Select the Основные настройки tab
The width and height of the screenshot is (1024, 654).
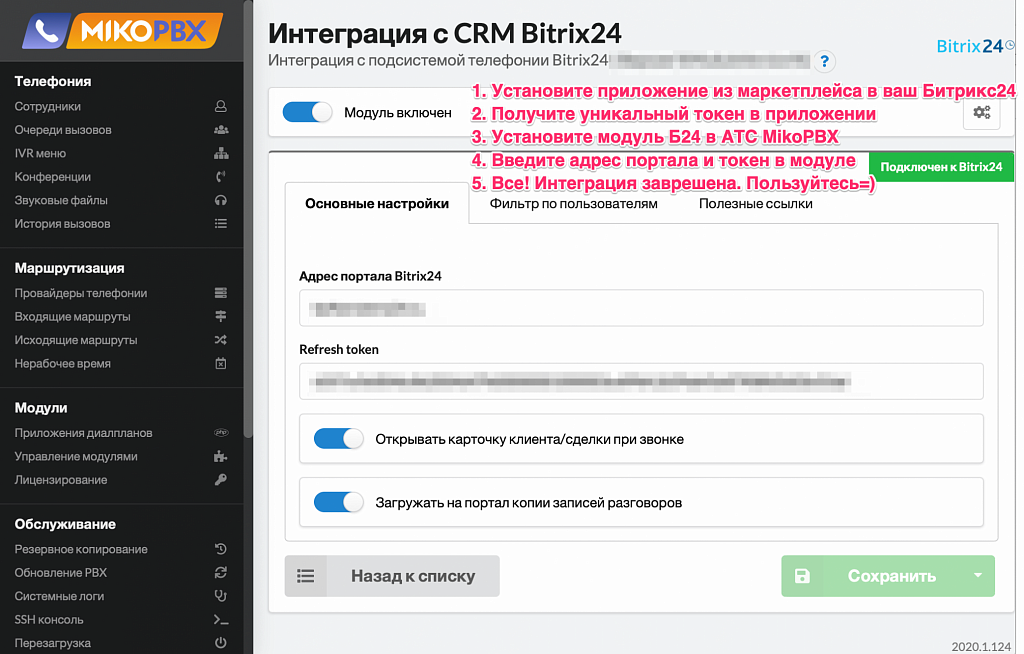[377, 203]
